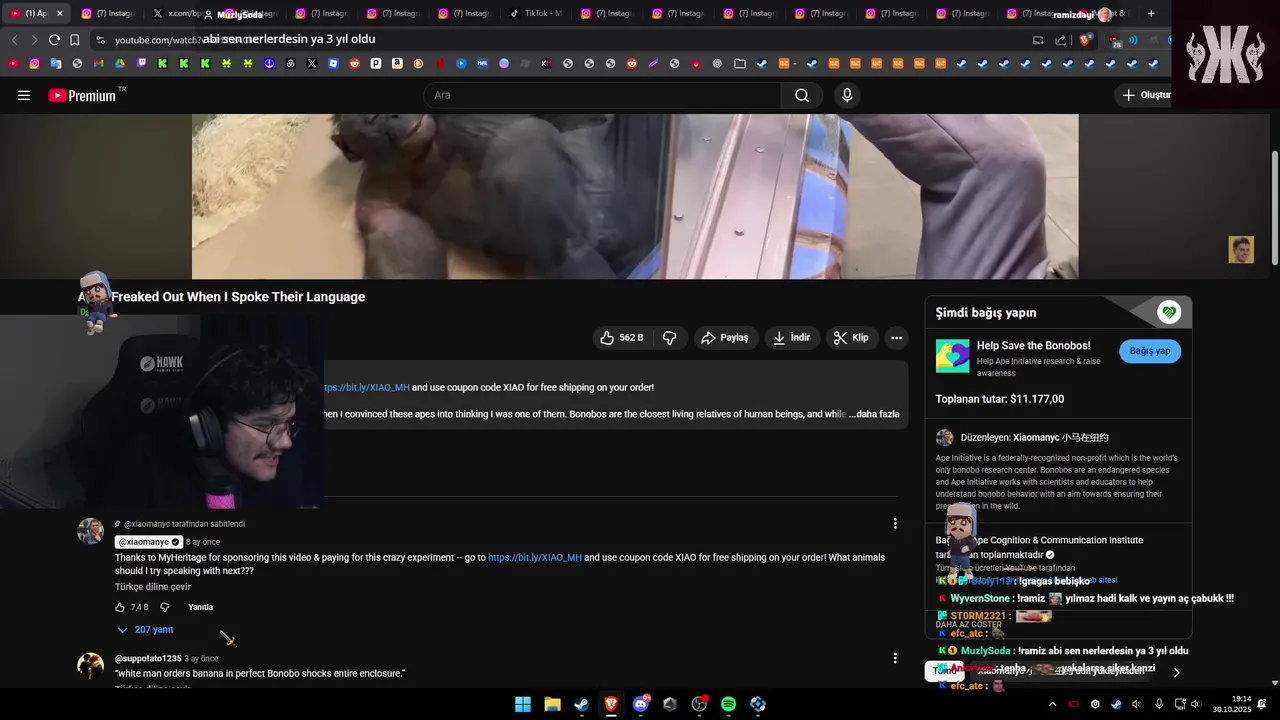Expand '207 yanıt' replies on pinned comment
Image resolution: width=1280 pixels, height=720 pixels.
[145, 630]
